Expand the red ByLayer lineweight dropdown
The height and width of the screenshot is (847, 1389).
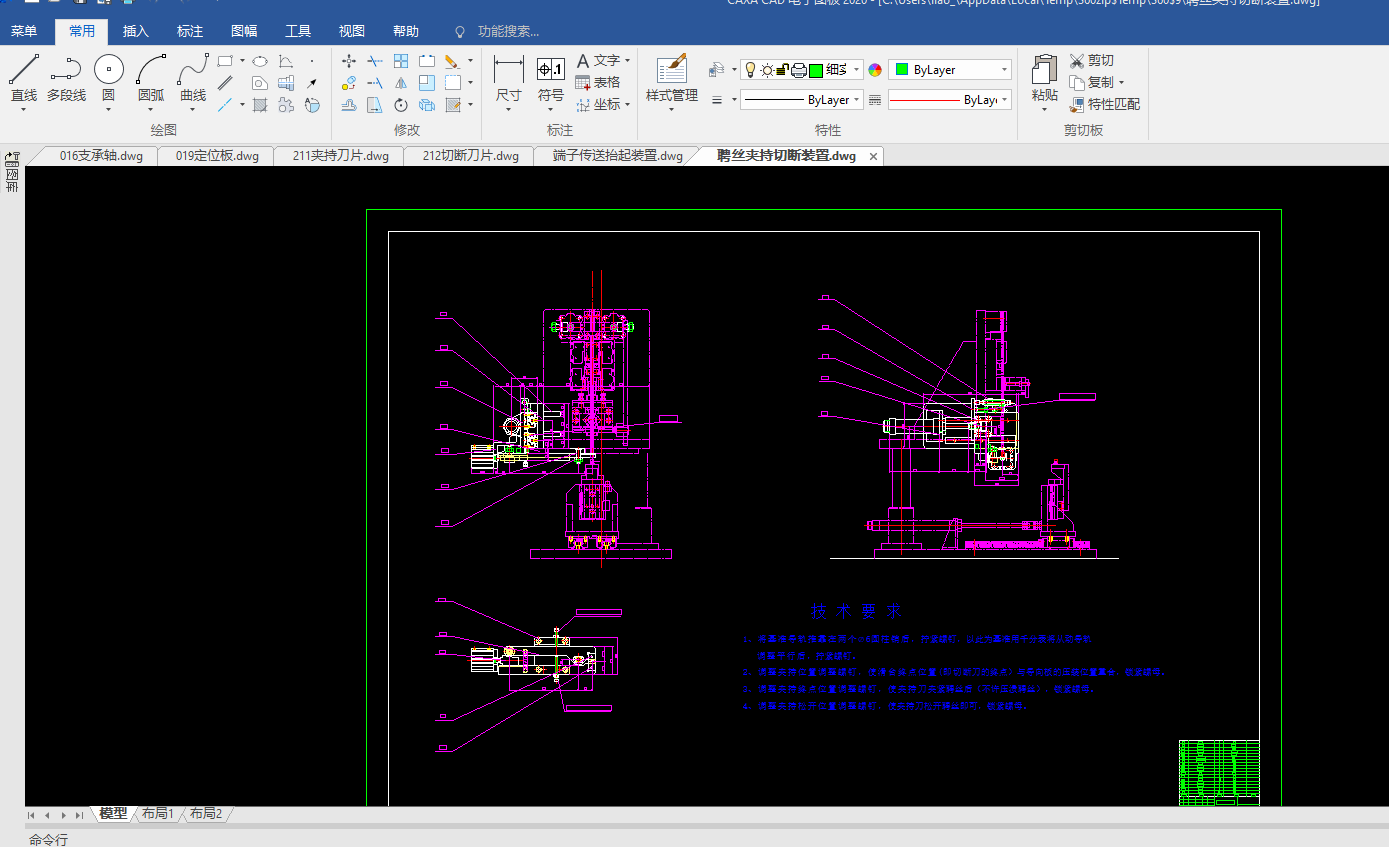(x=950, y=100)
